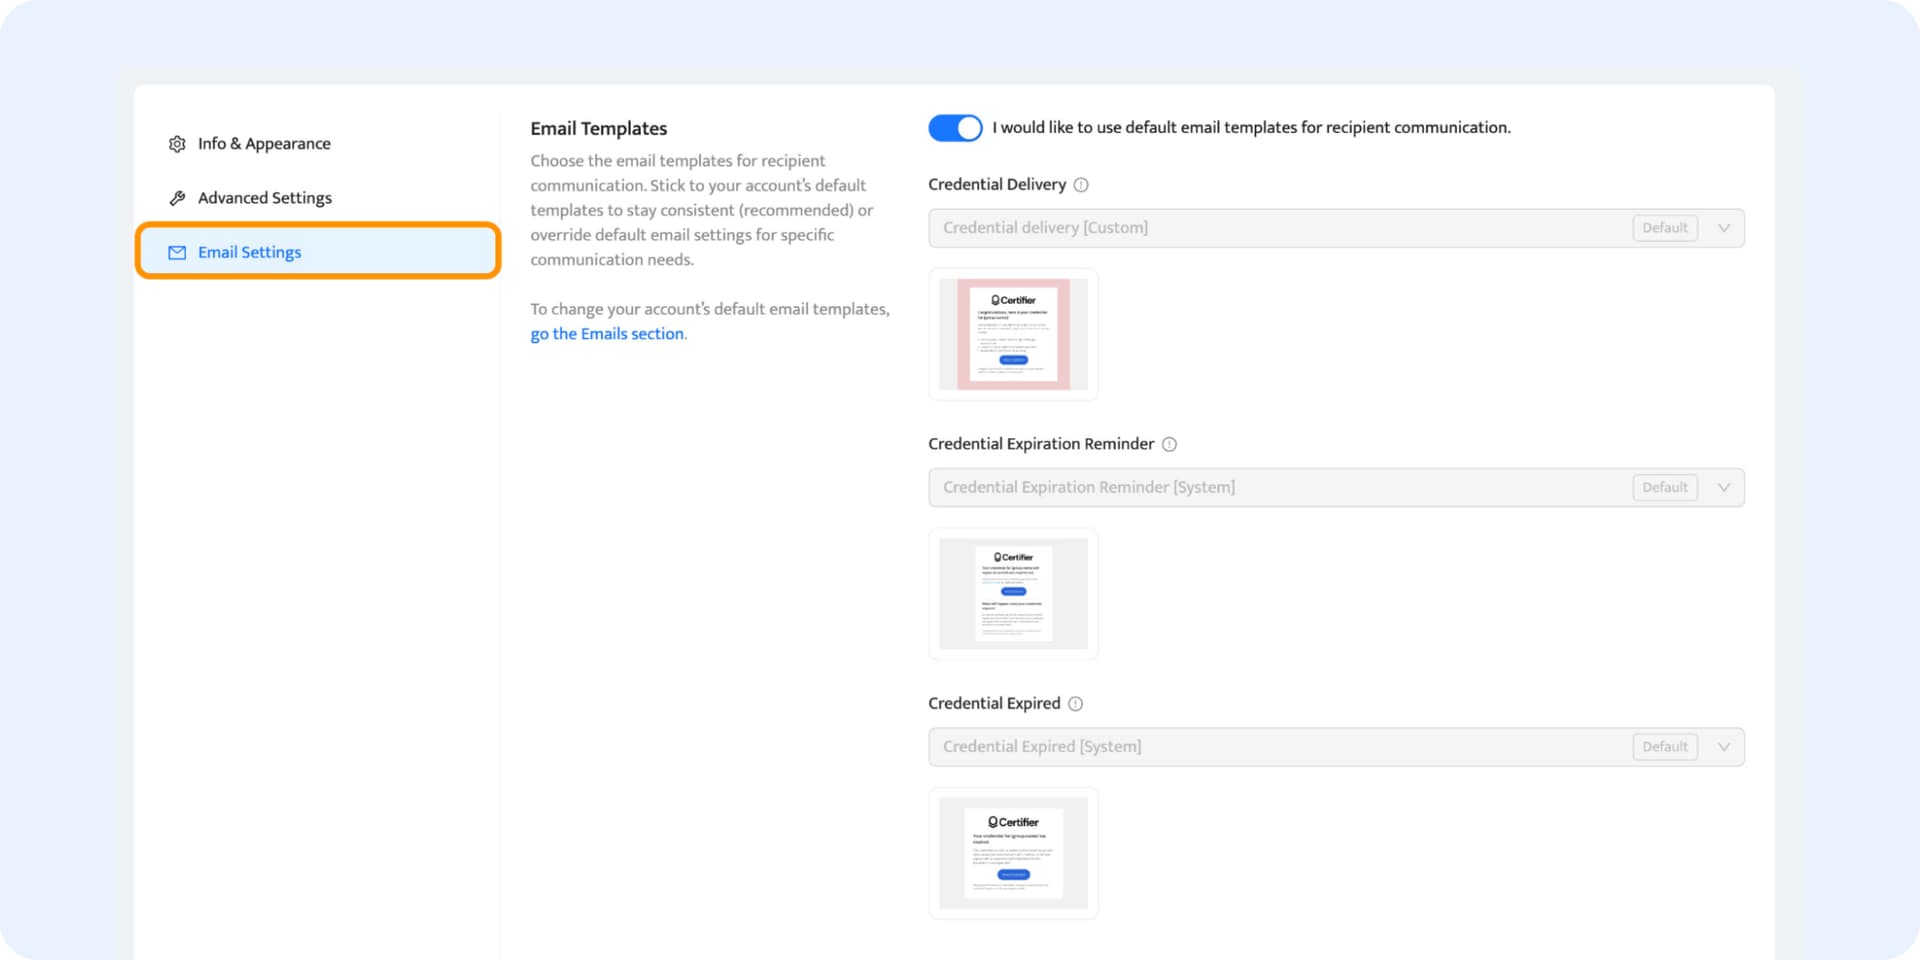Expand the Credential Delivery dropdown chevron

point(1724,228)
